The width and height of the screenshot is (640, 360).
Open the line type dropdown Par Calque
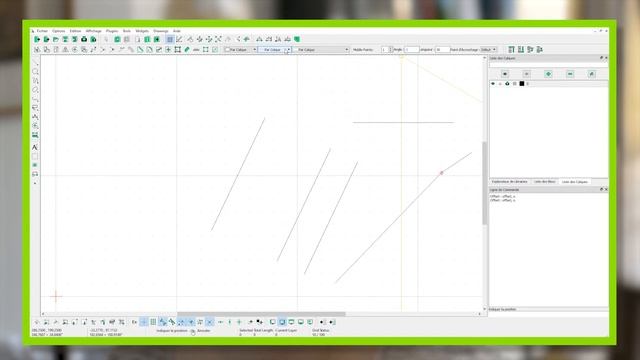tap(321, 49)
